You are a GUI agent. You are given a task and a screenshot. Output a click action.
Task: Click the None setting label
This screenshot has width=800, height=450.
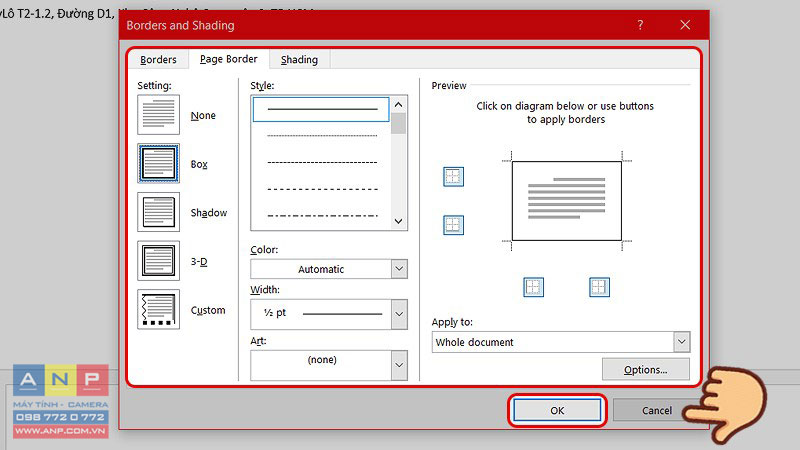pyautogui.click(x=203, y=116)
